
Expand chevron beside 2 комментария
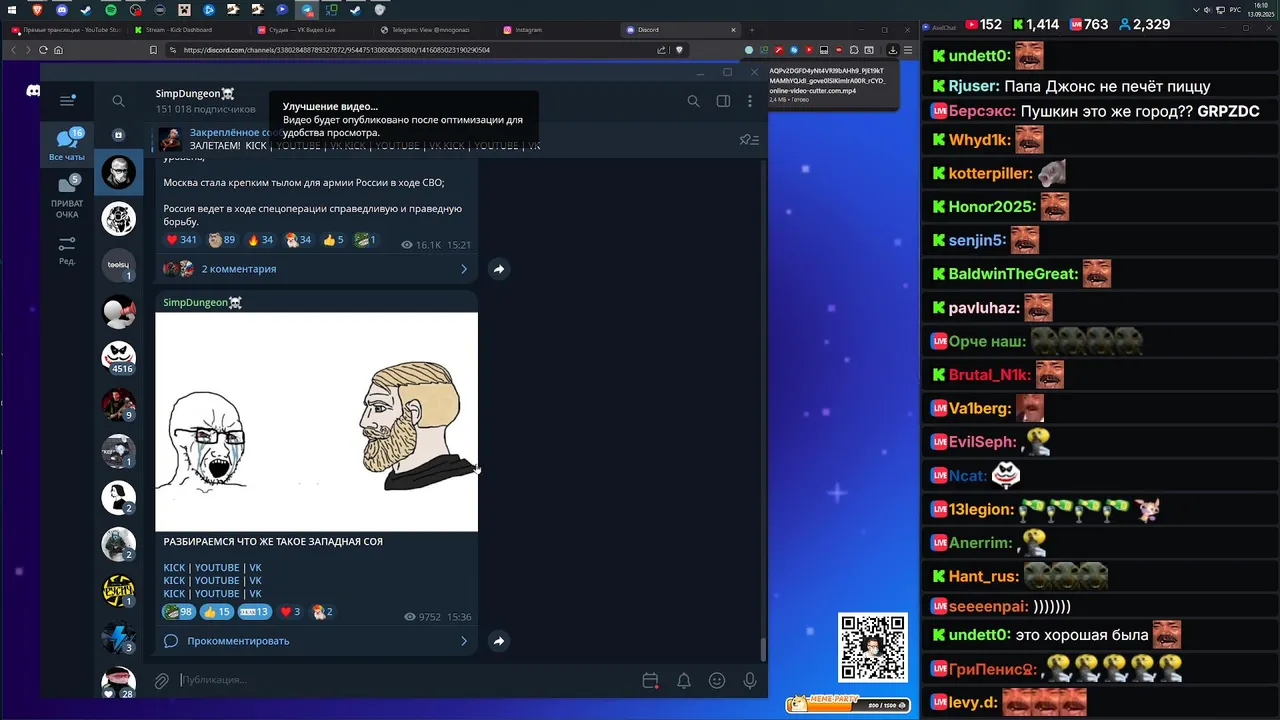click(464, 269)
